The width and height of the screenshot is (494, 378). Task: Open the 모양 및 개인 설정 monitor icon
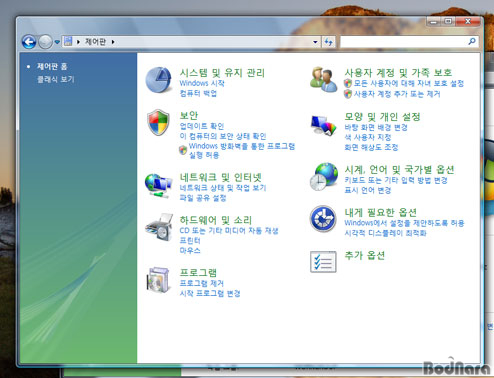[323, 125]
